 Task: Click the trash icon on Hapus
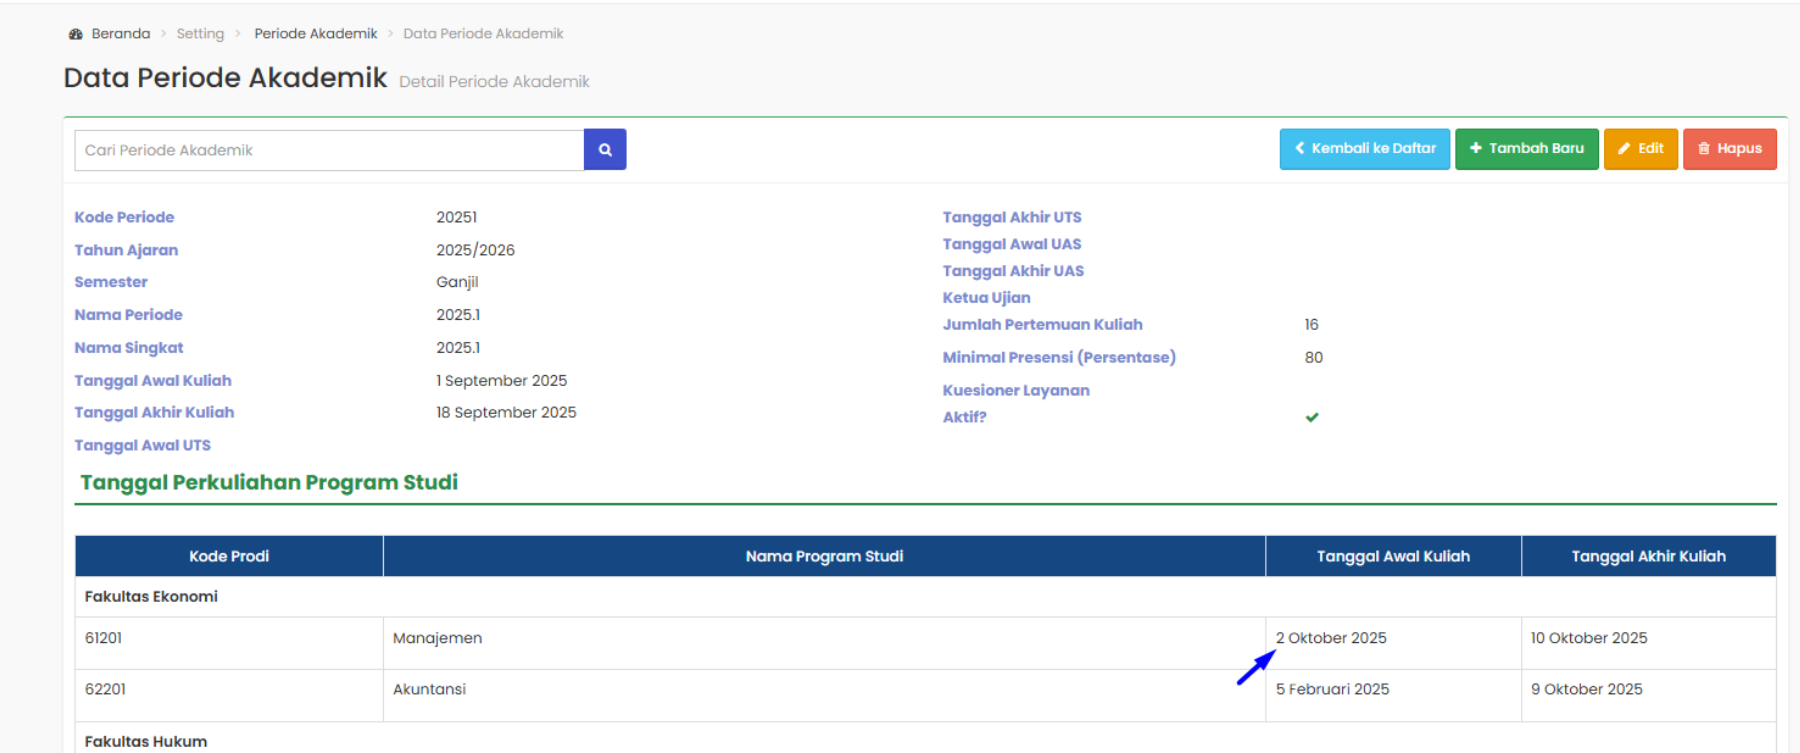1704,149
